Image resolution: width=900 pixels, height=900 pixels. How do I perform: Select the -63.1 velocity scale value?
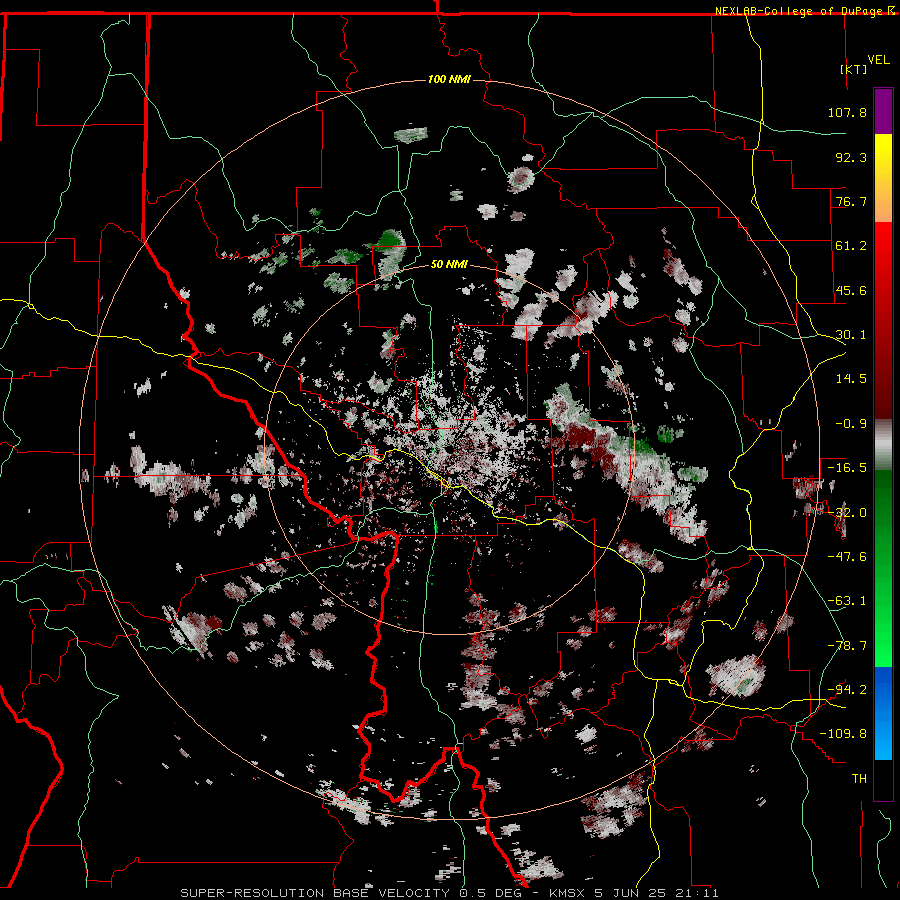click(847, 601)
